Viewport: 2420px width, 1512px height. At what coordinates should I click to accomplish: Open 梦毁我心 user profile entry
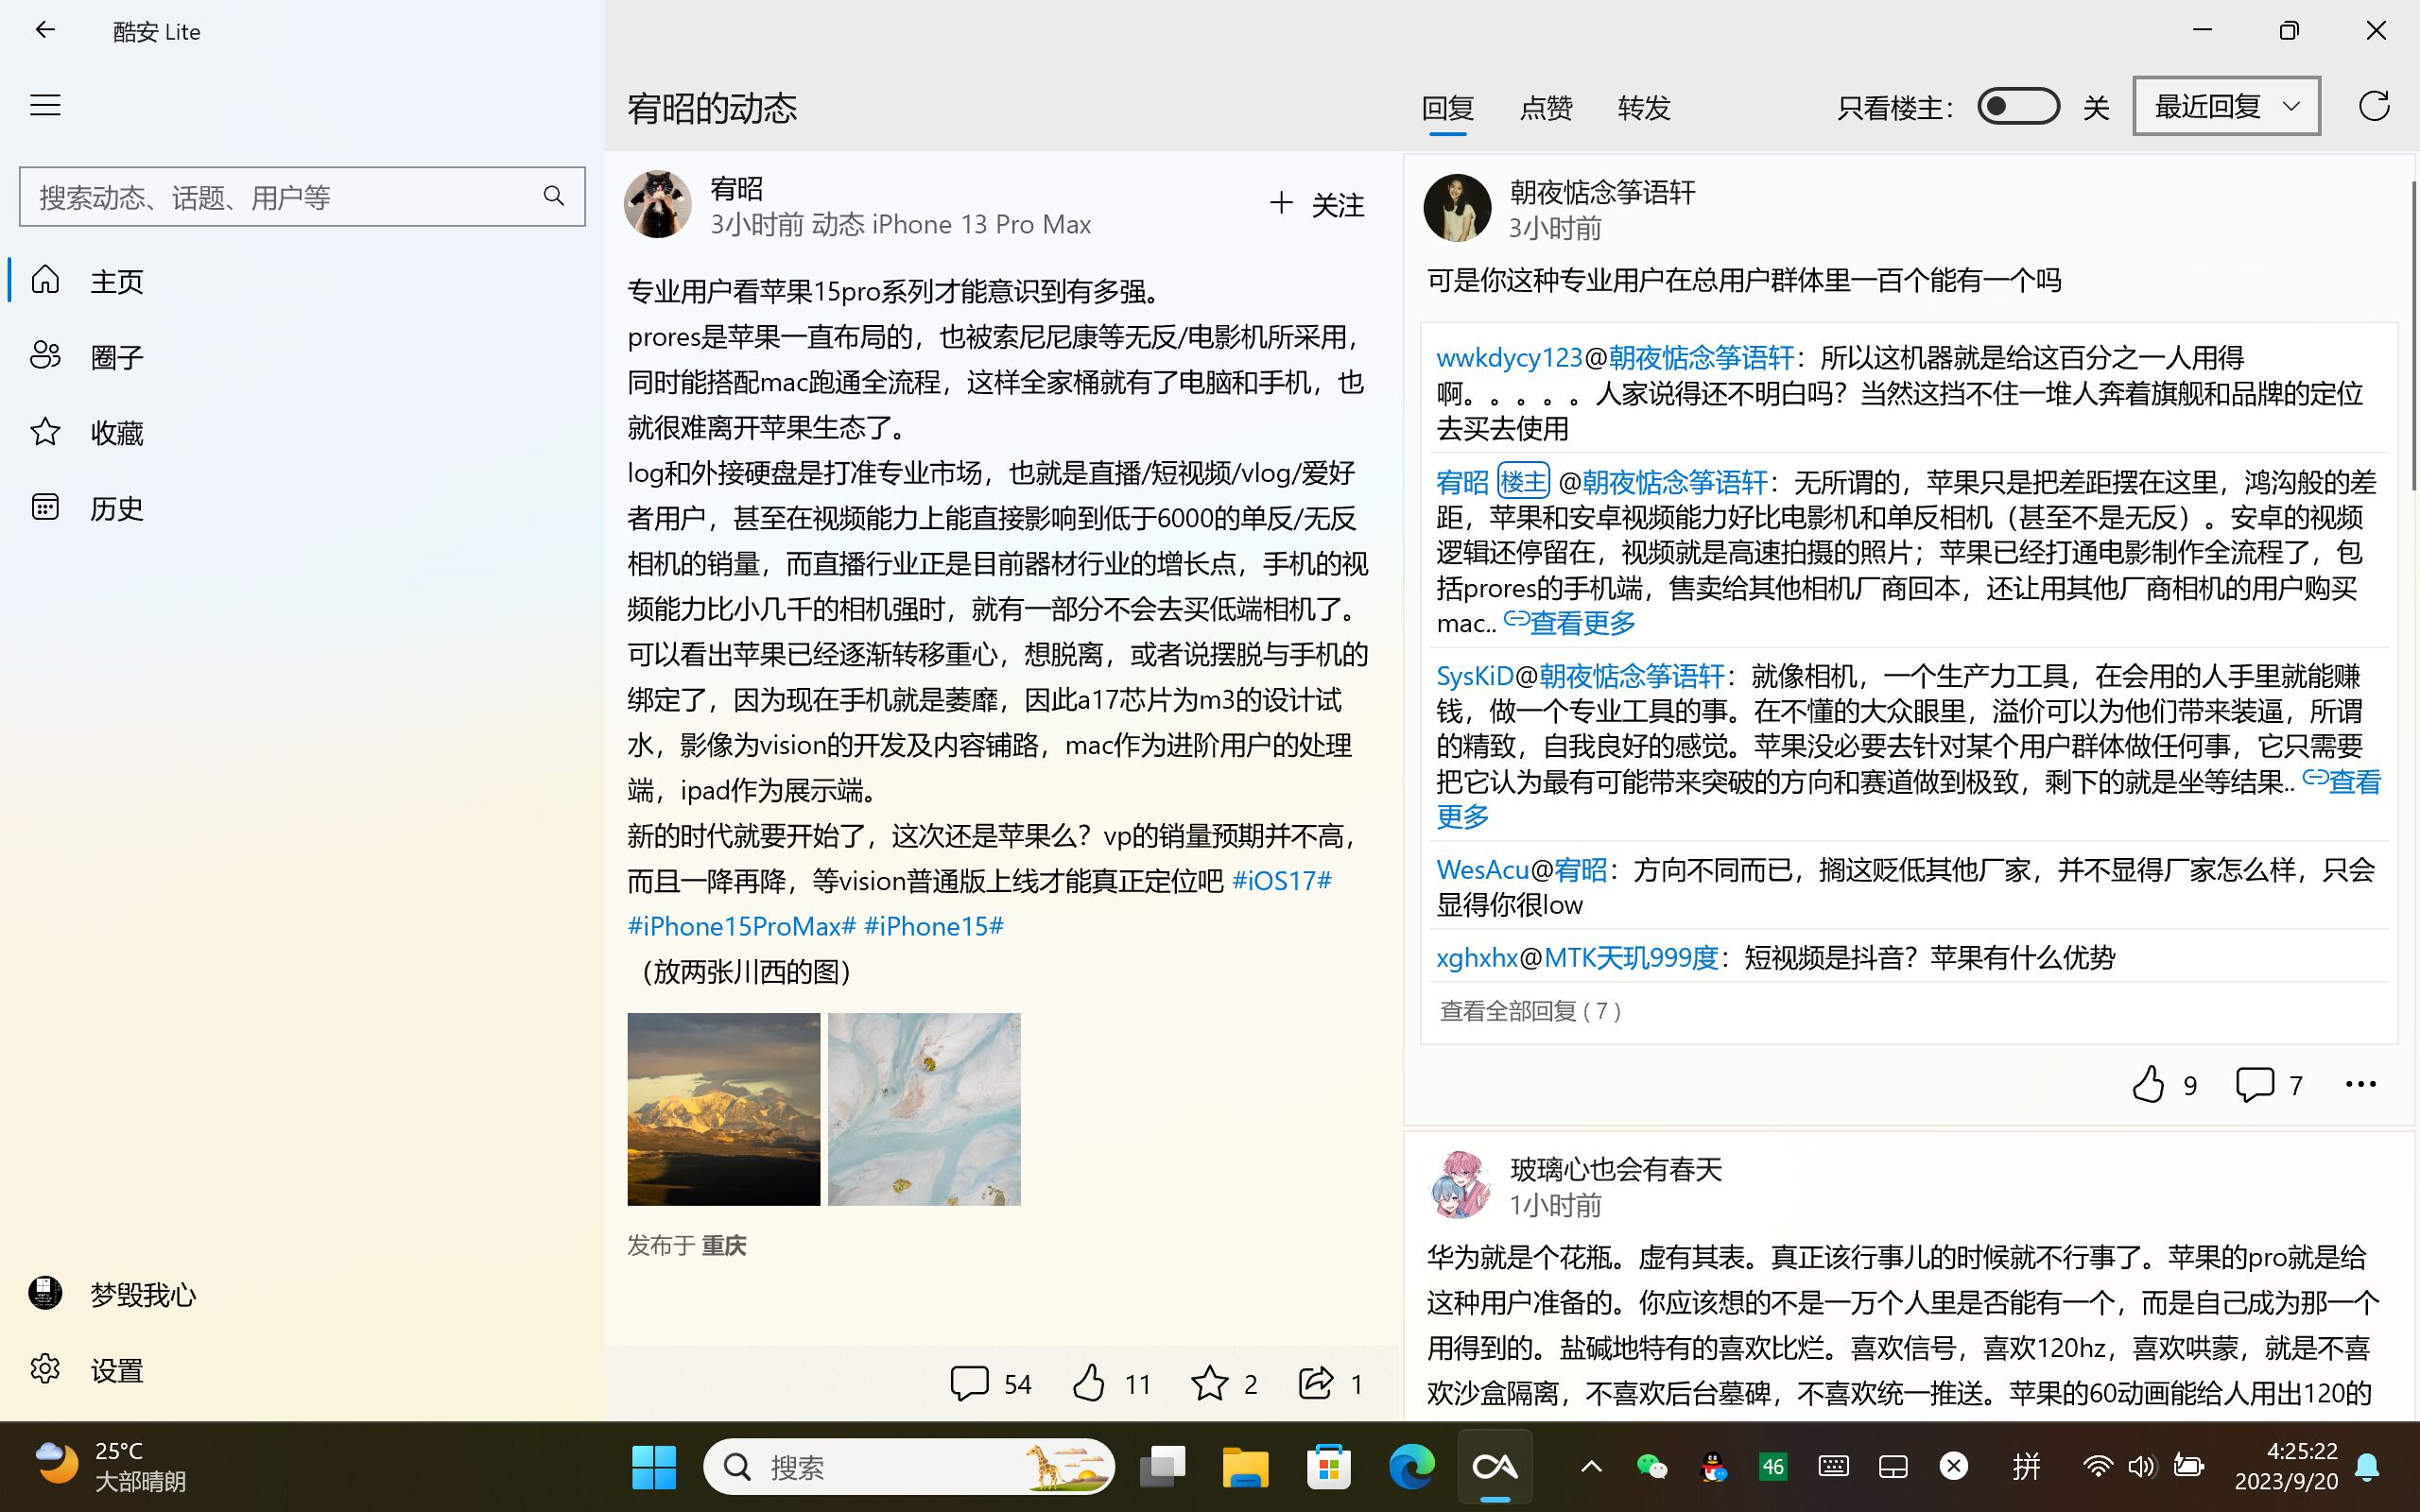click(x=300, y=1294)
